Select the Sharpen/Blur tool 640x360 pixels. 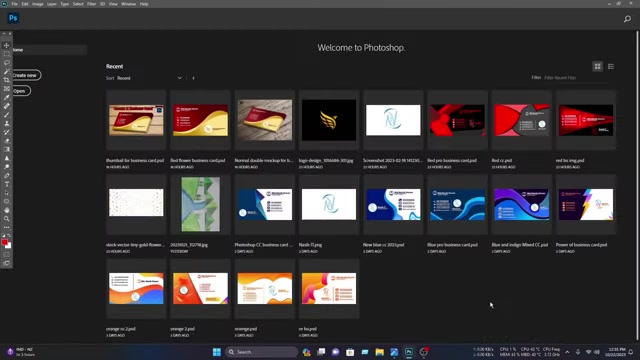pos(7,158)
